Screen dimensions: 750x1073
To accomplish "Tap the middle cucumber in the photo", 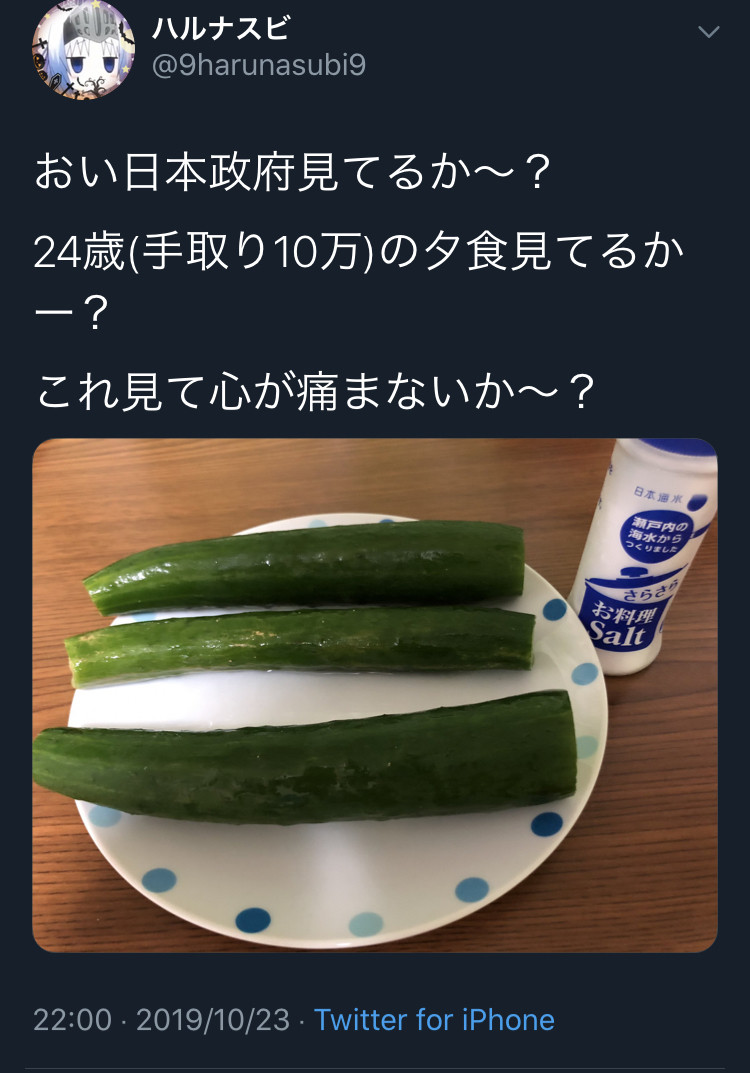I will (300, 645).
